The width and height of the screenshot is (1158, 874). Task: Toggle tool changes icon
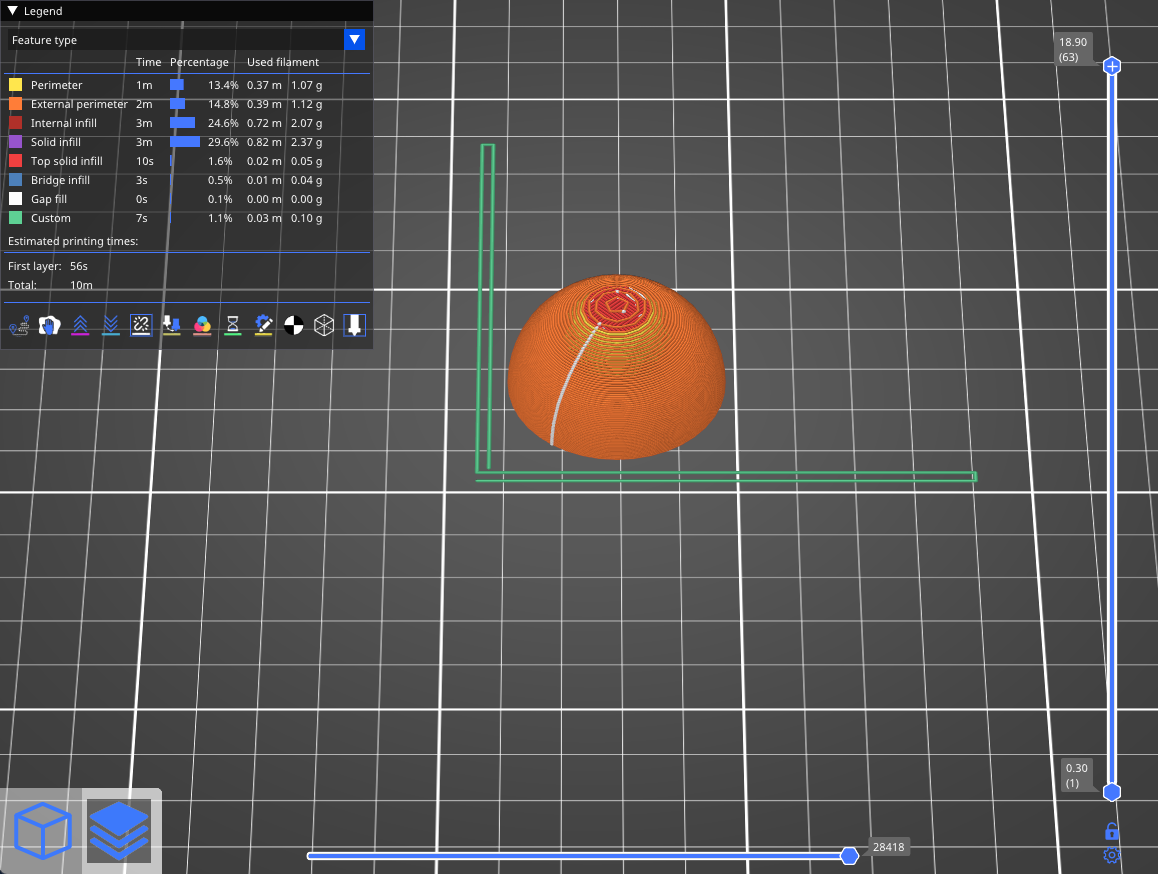pyautogui.click(x=171, y=325)
